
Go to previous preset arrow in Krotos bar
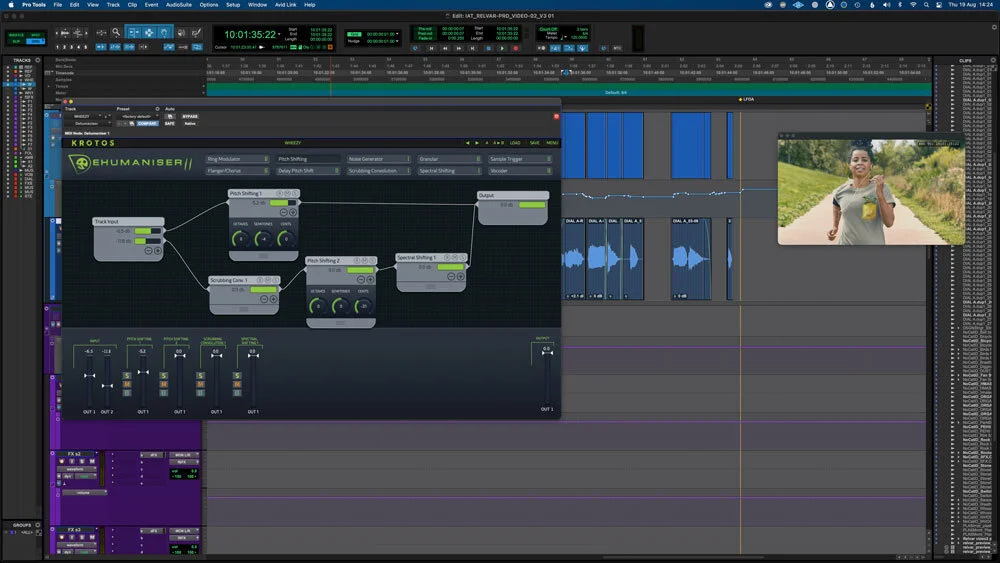[468, 143]
